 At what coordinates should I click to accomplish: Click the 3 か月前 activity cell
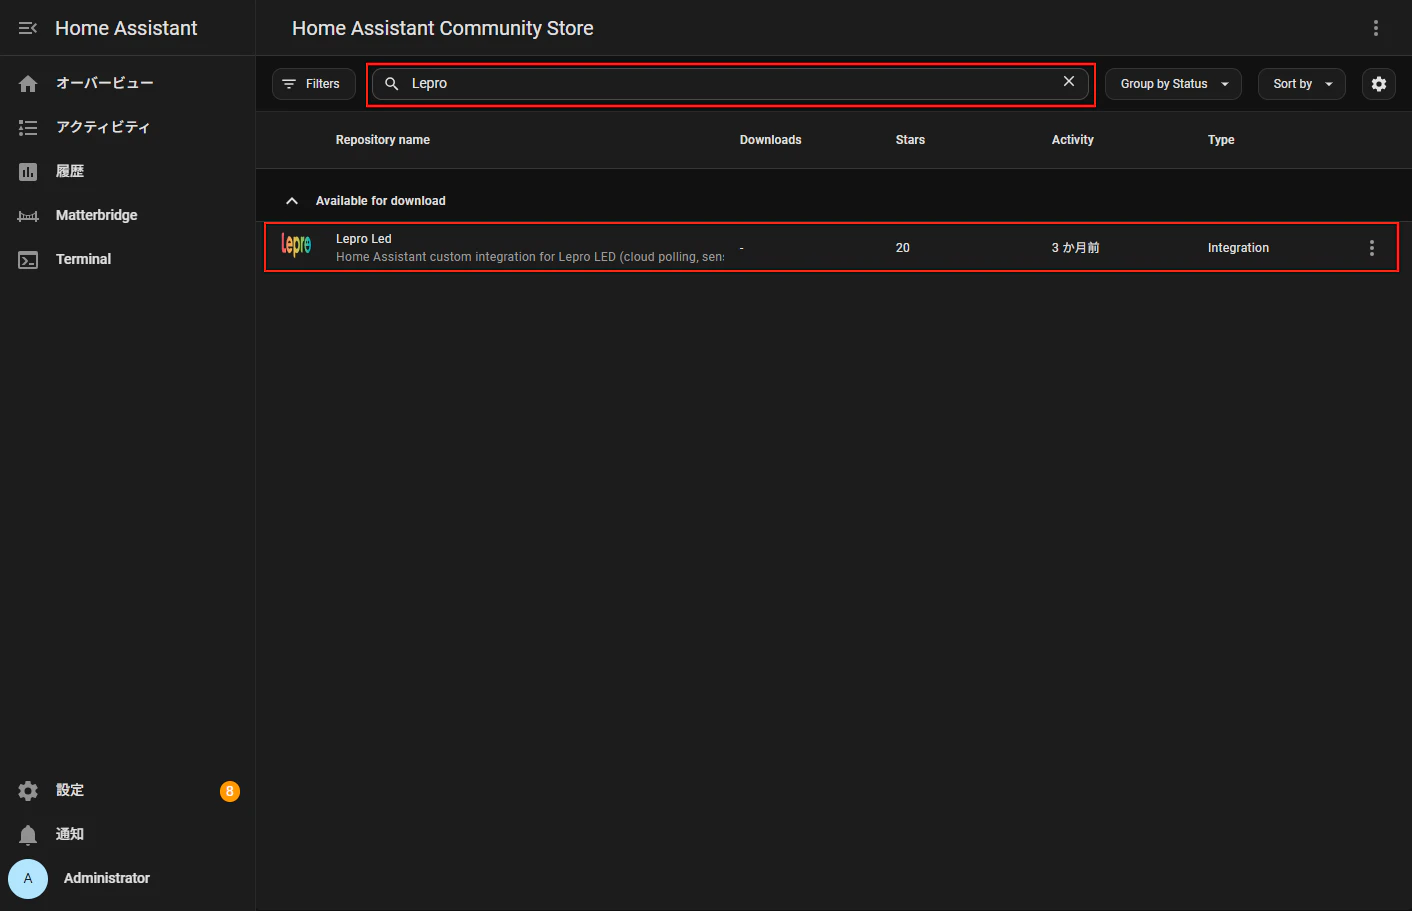1075,248
